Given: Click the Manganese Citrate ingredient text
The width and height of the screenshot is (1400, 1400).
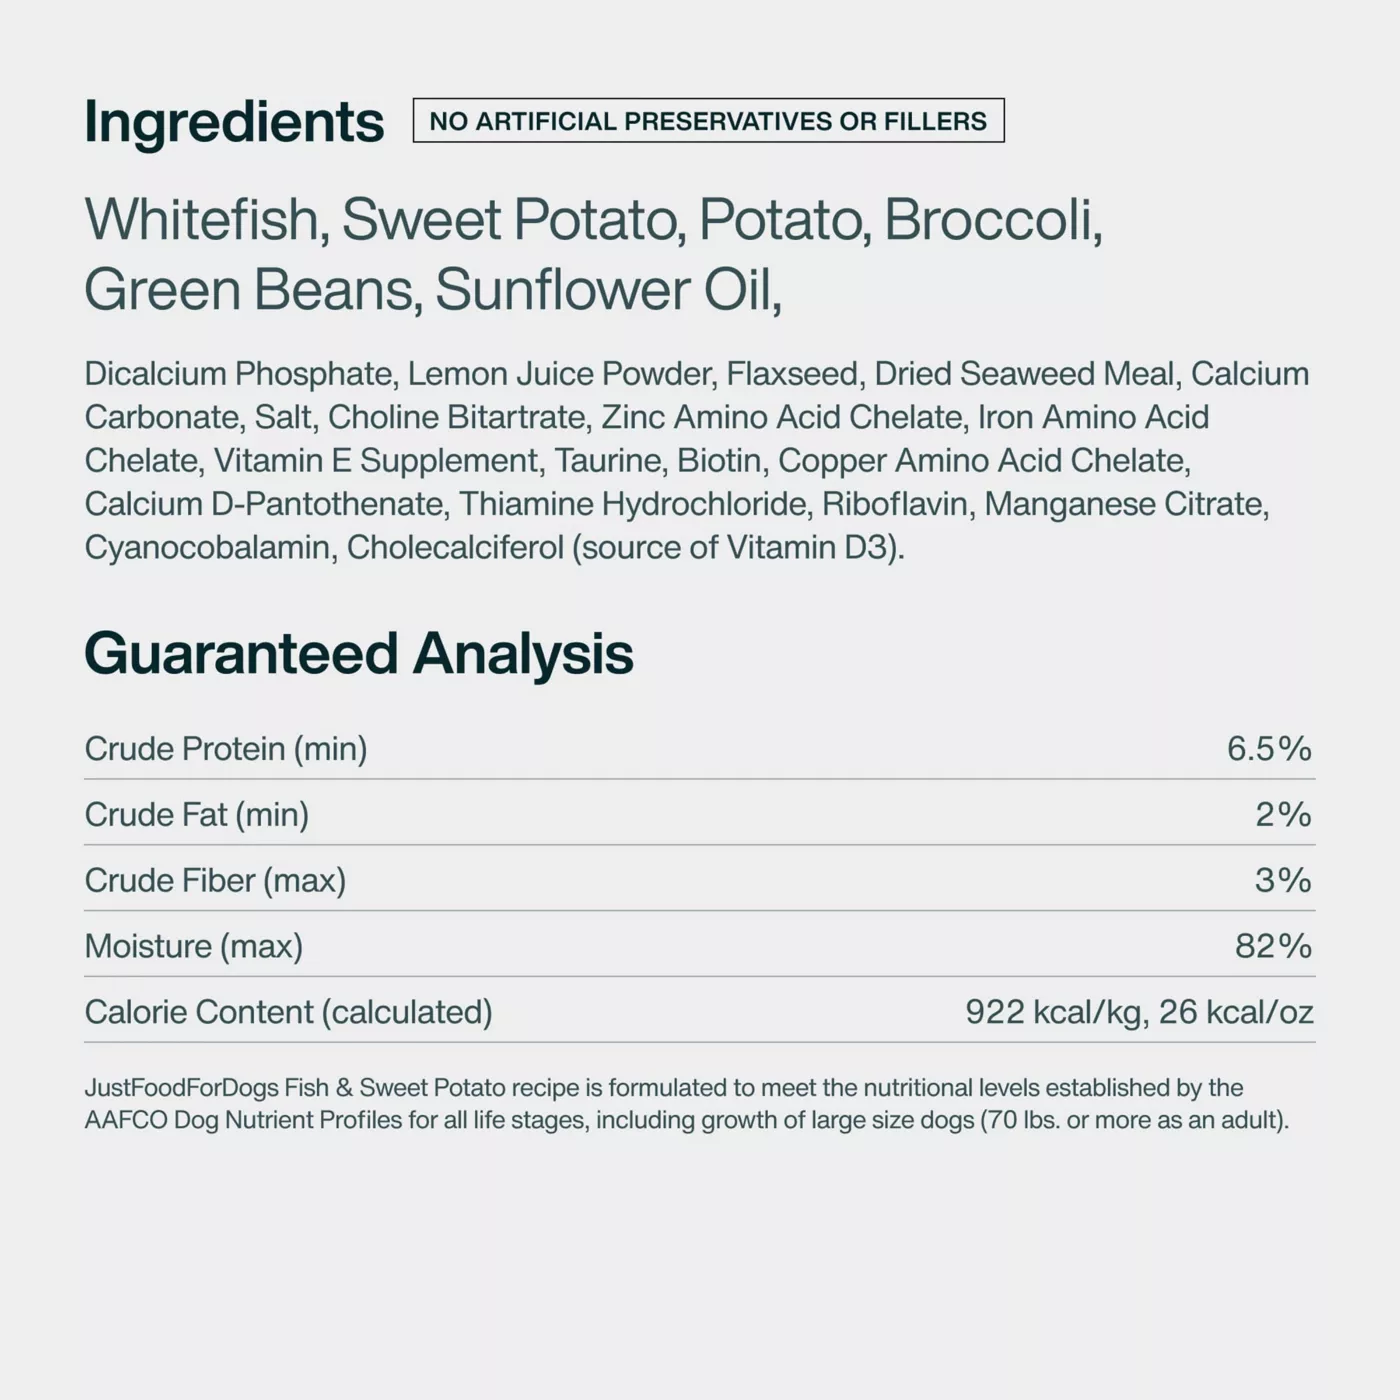Looking at the screenshot, I should point(1126,504).
